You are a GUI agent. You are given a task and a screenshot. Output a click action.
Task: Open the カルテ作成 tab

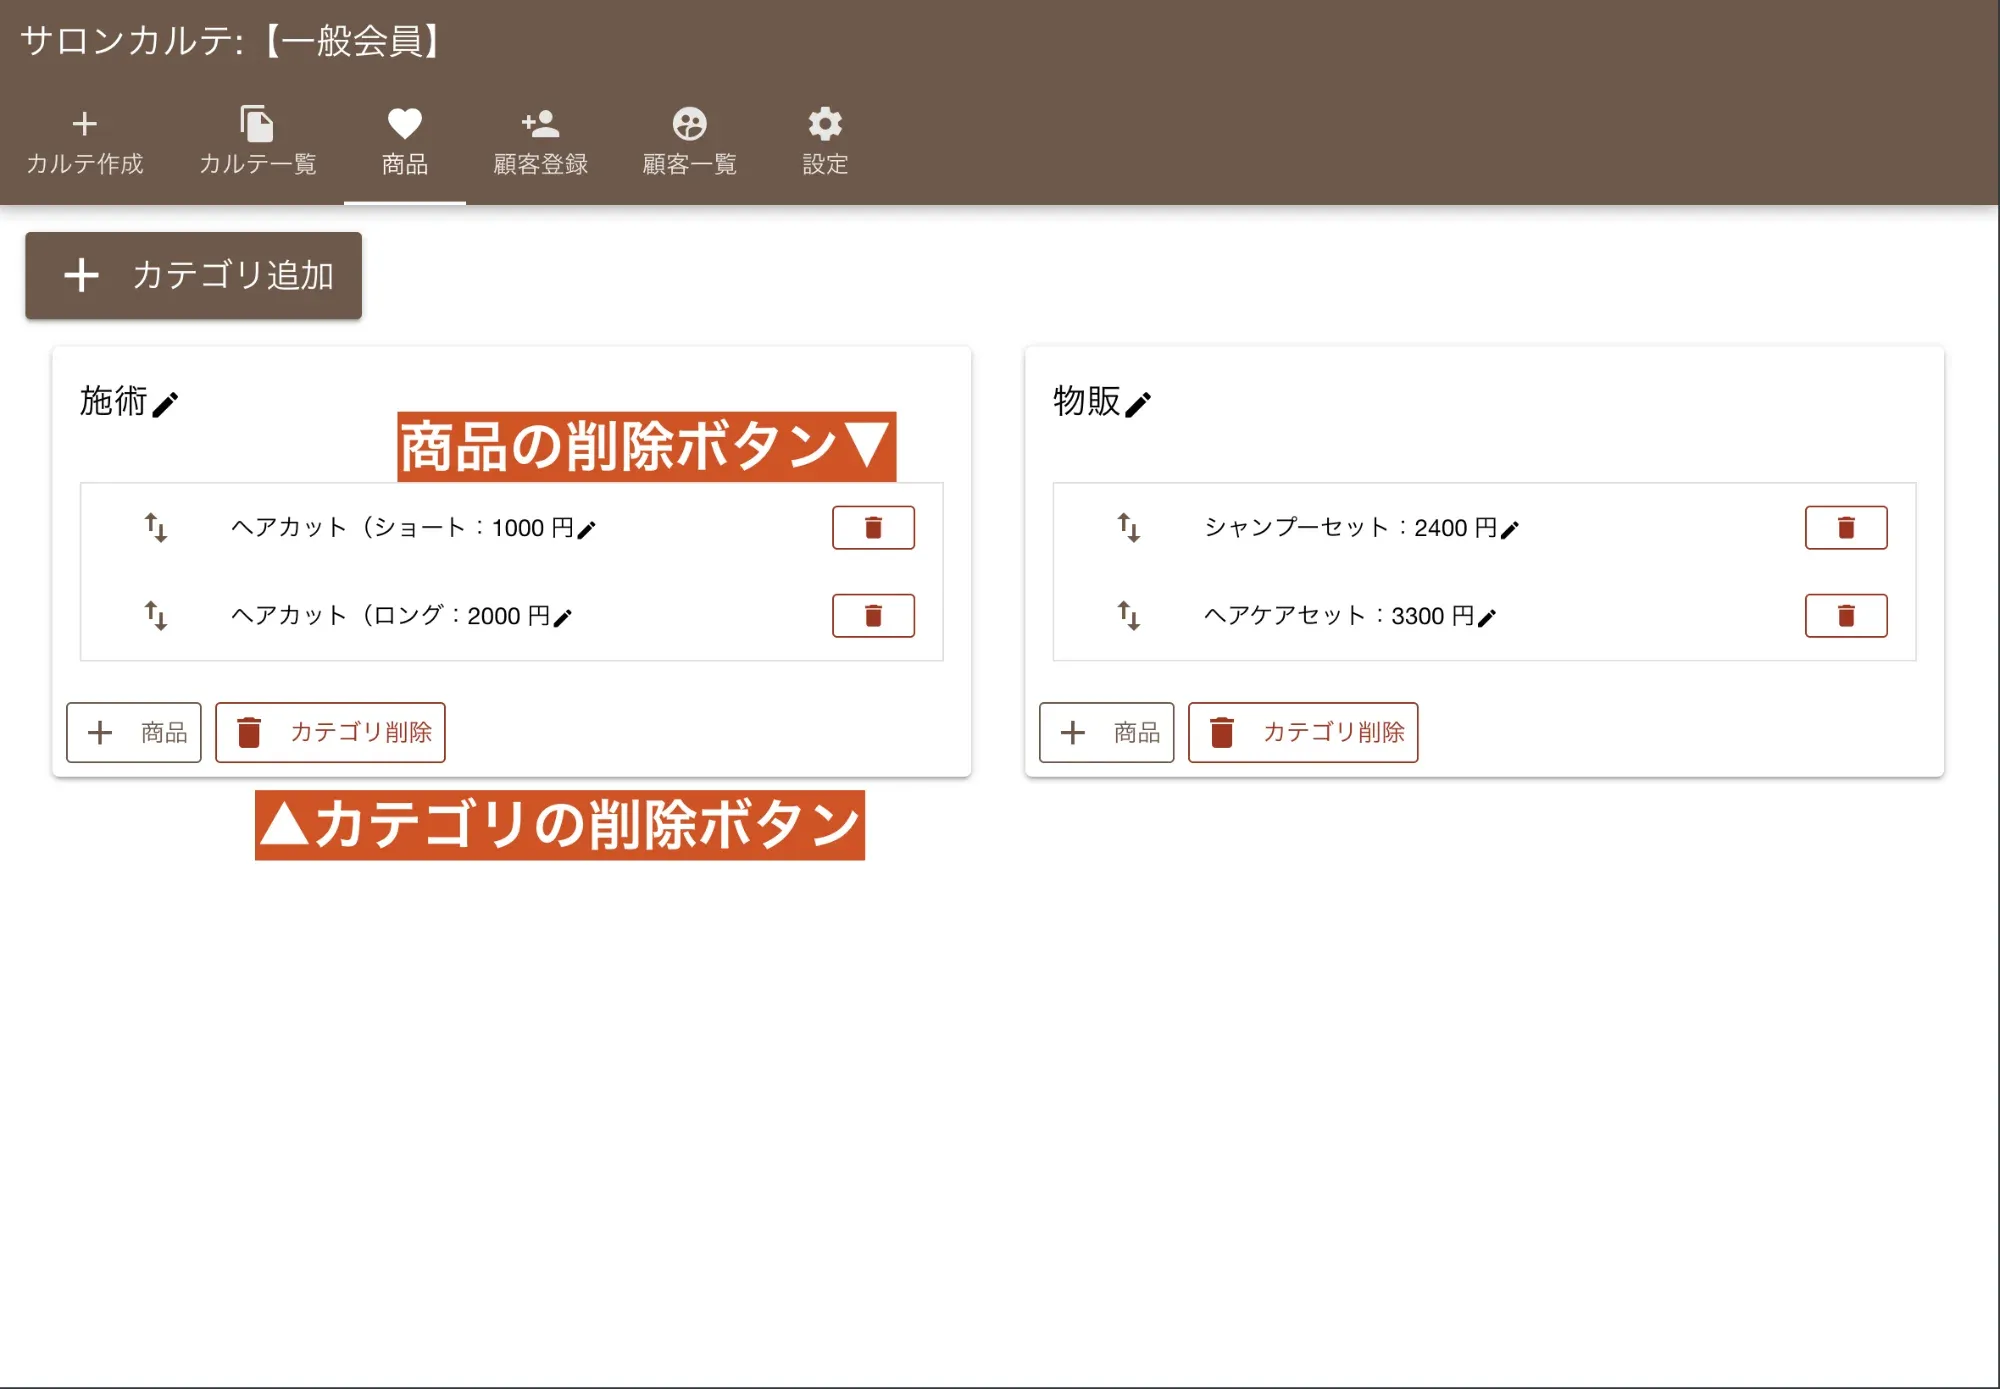pos(85,142)
